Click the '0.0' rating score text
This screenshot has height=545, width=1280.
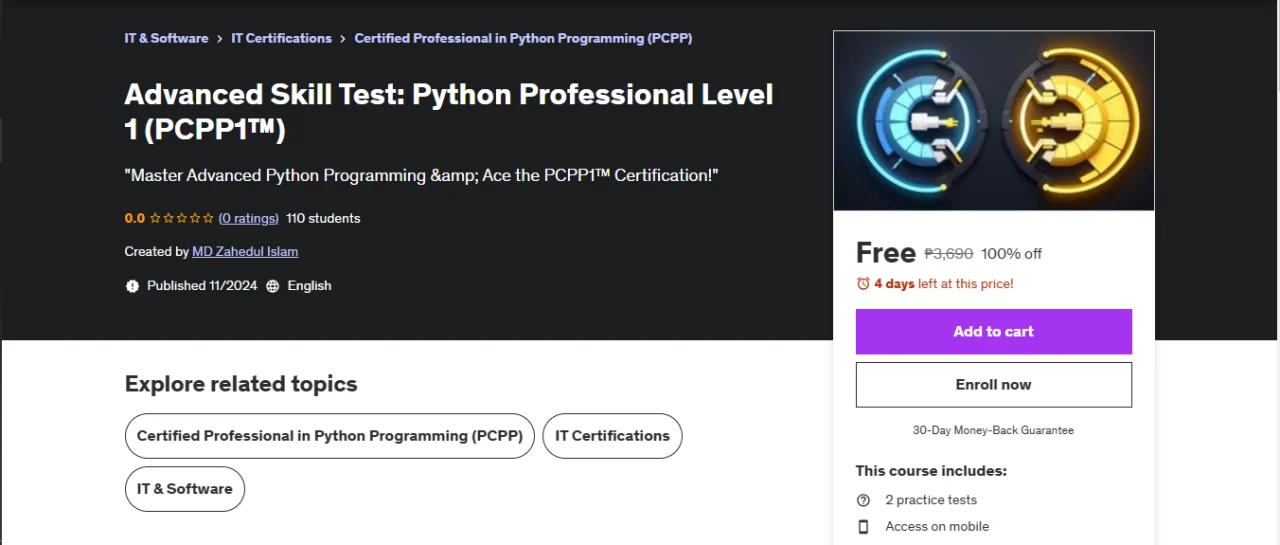pyautogui.click(x=135, y=218)
